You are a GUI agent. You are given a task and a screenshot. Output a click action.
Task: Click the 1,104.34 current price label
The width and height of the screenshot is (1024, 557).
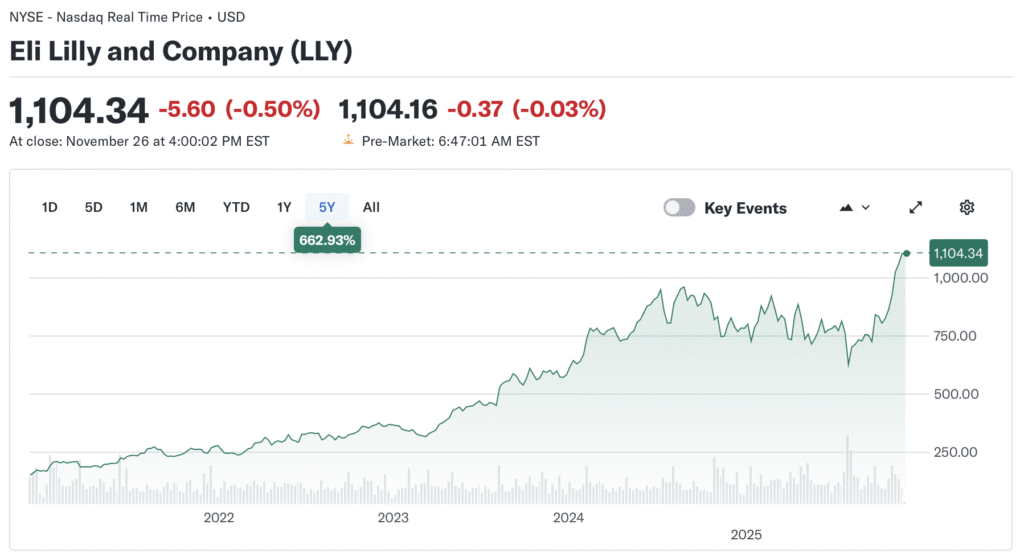(958, 254)
